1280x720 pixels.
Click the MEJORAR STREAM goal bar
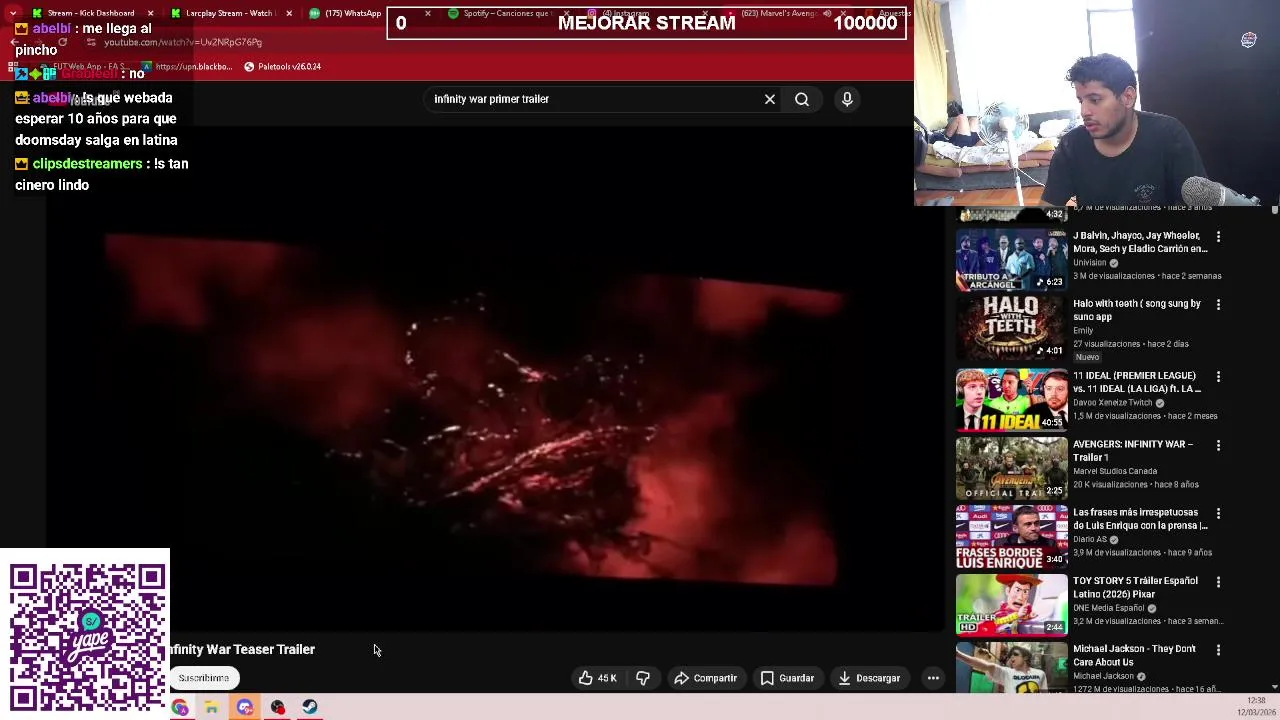pyautogui.click(x=647, y=23)
